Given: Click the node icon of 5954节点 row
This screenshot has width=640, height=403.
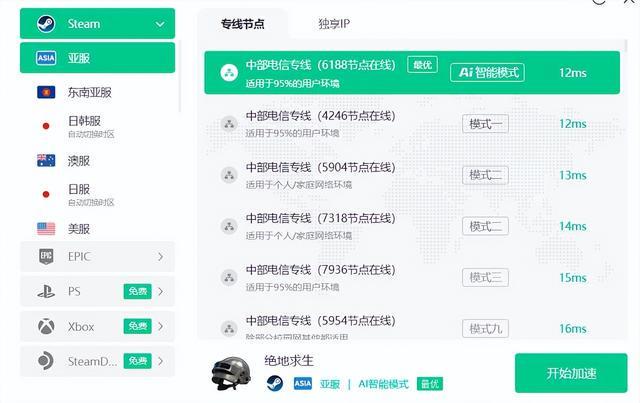Looking at the screenshot, I should tap(229, 329).
